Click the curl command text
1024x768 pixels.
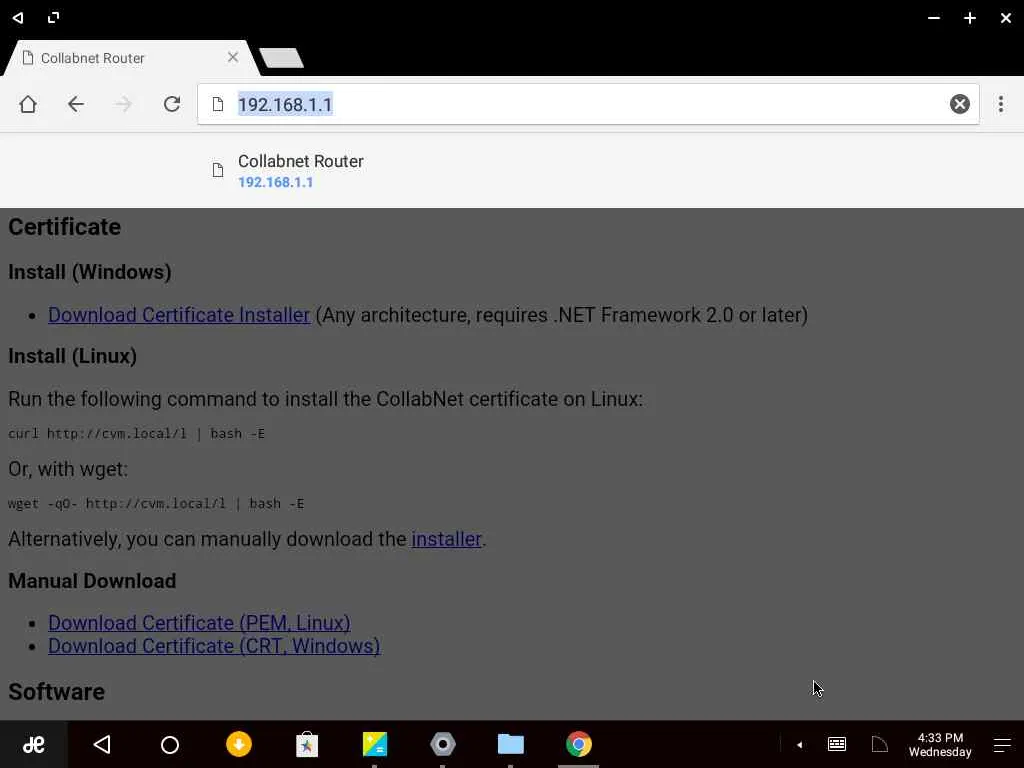tap(136, 434)
